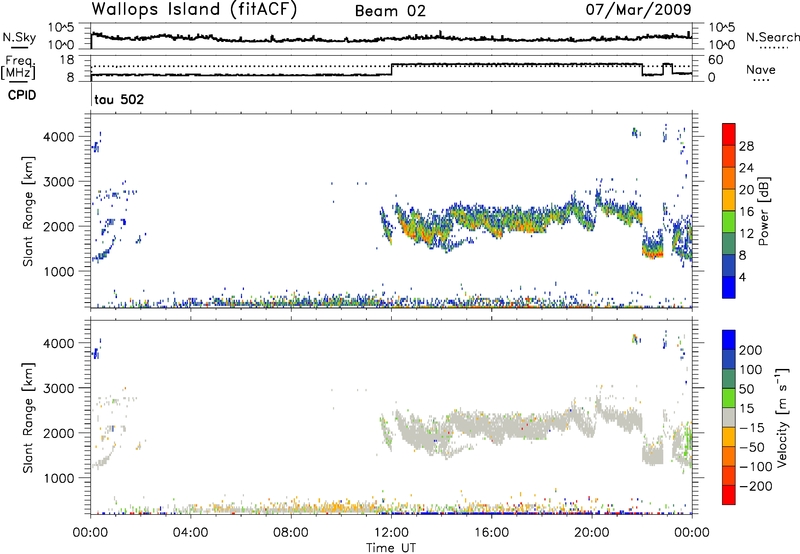The image size is (800, 554).
Task: Click Power colorbar segment between 4 and 8
Action: tap(729, 266)
